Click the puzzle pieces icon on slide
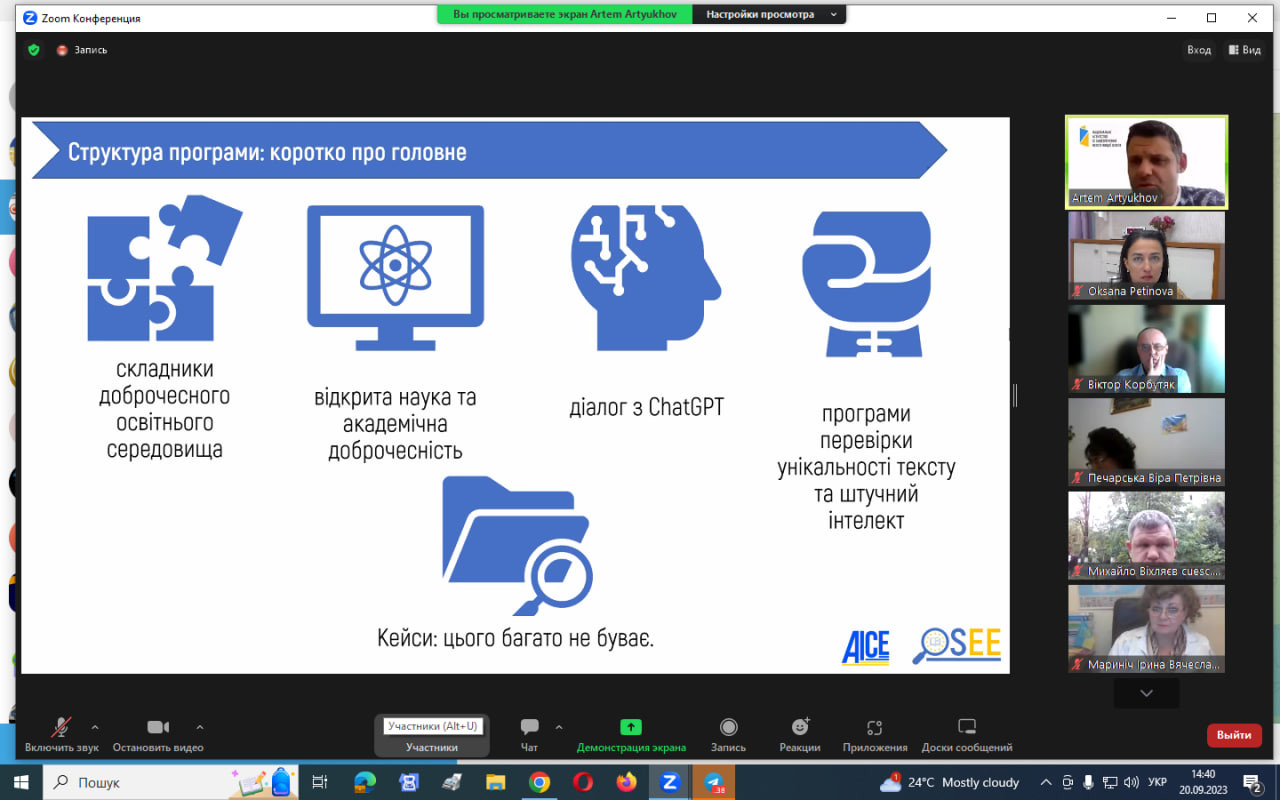1280x800 pixels. pyautogui.click(x=165, y=268)
